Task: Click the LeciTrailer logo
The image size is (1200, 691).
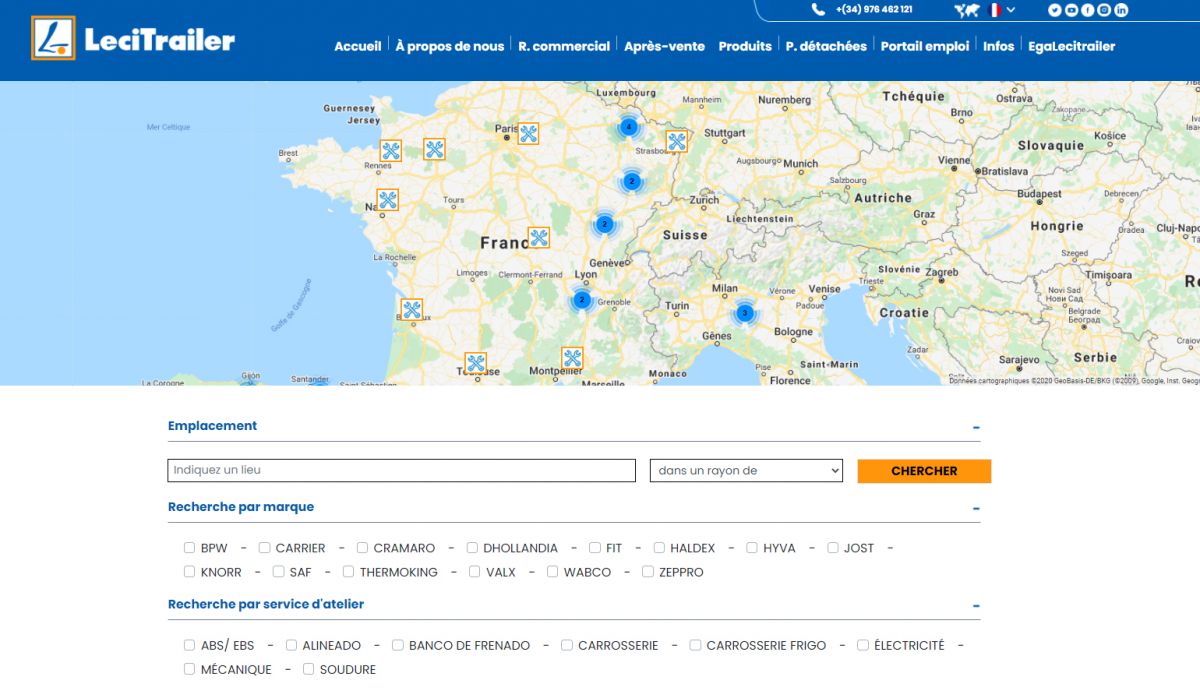Action: (x=133, y=38)
